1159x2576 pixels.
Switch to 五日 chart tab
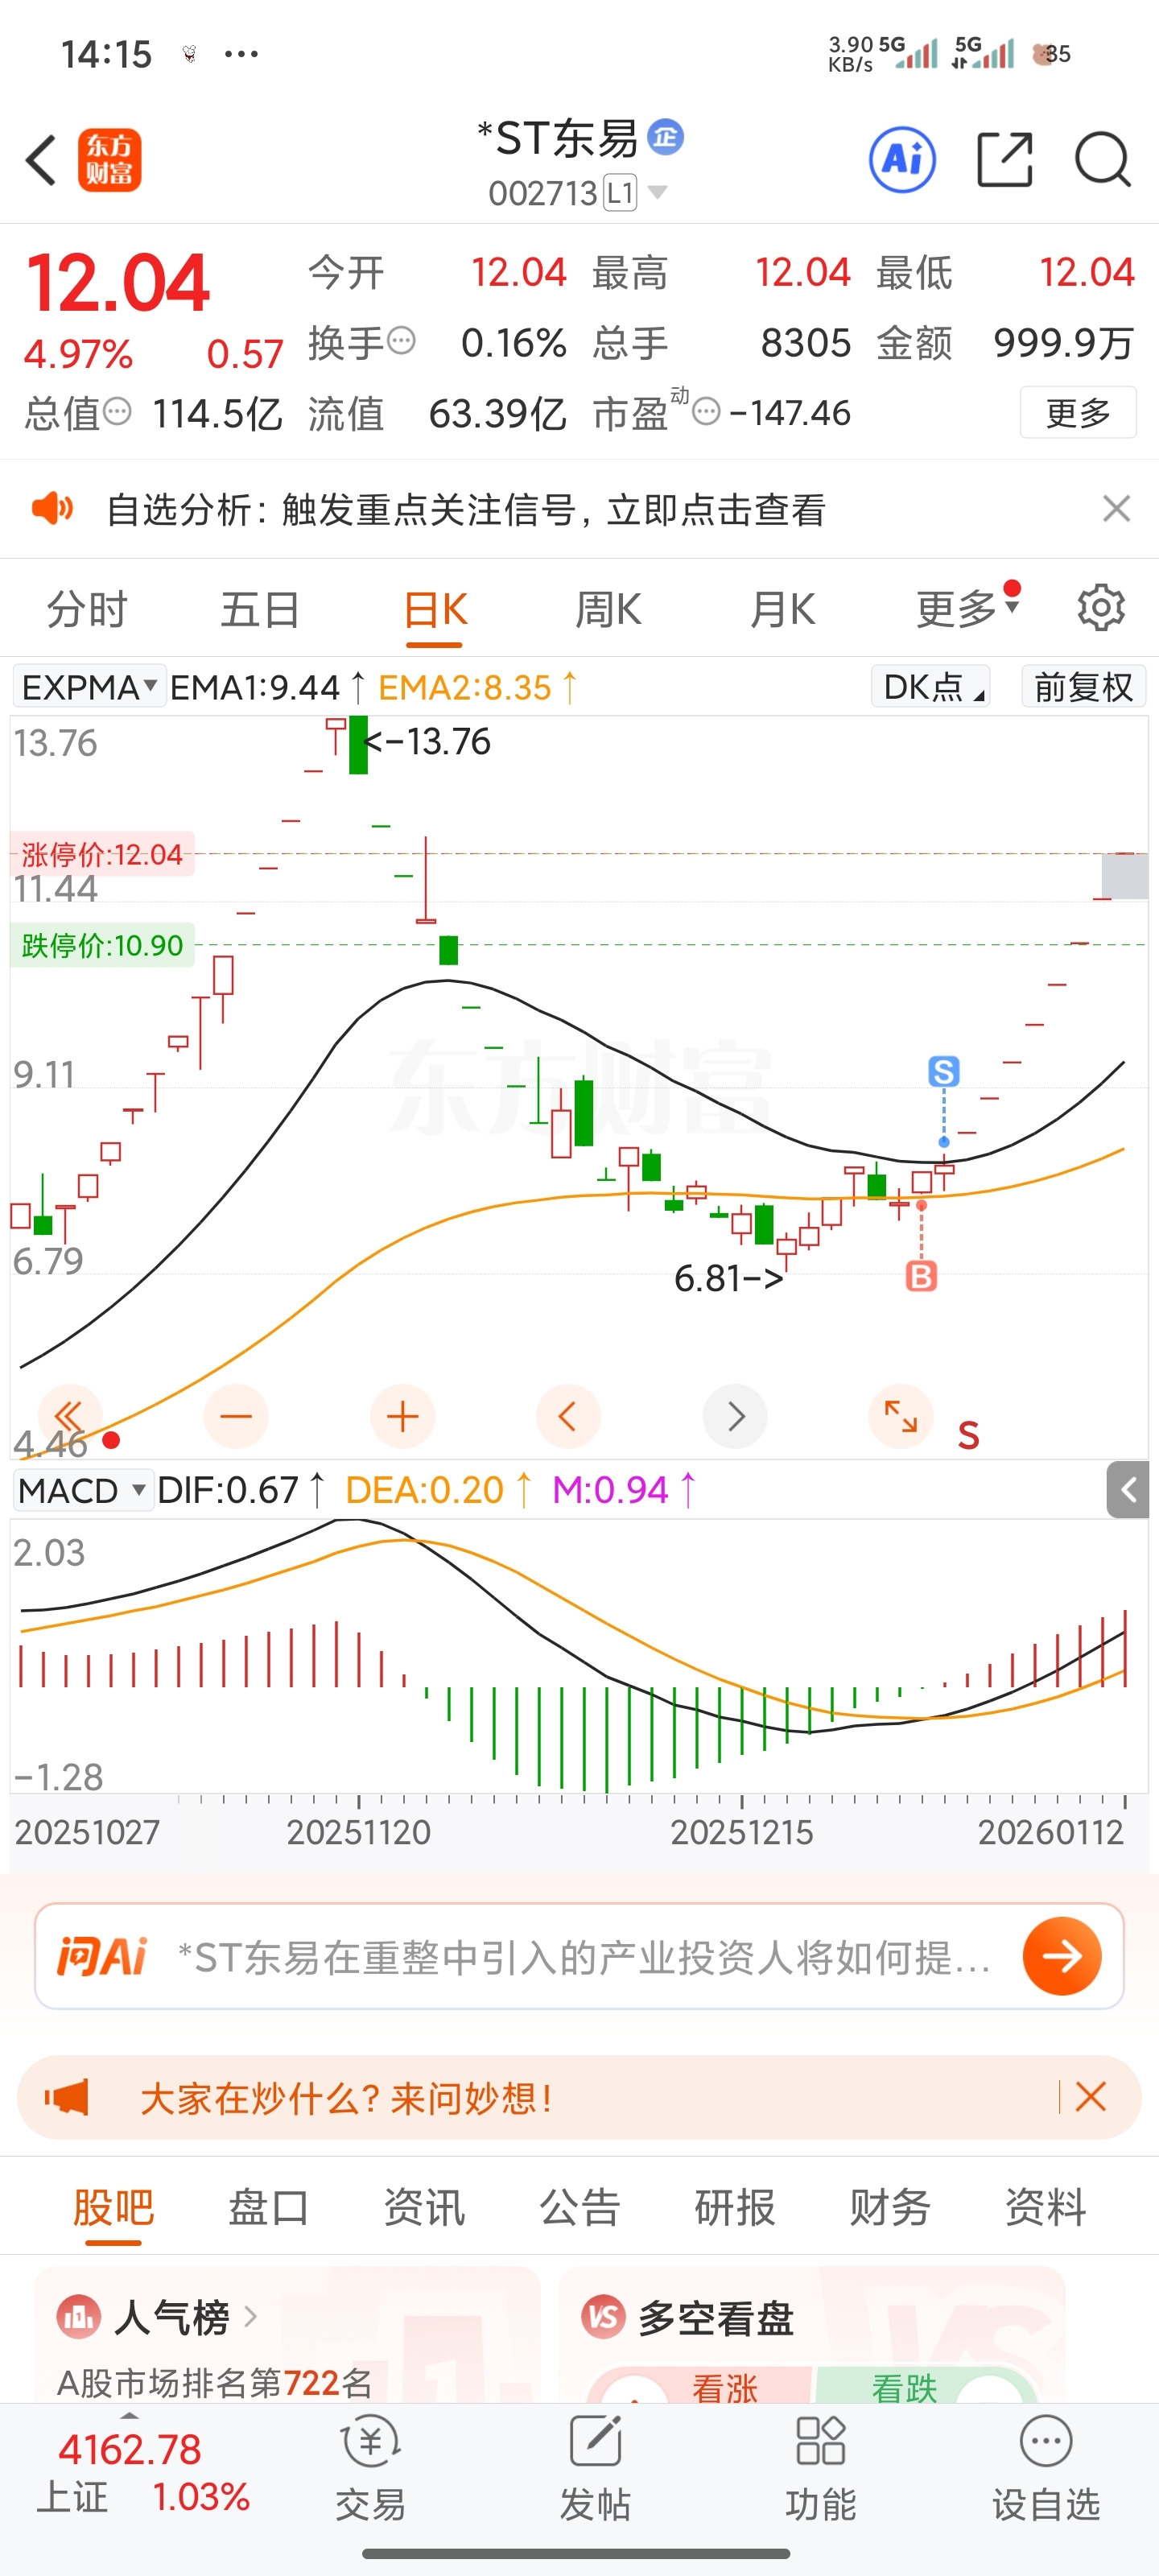(x=260, y=608)
